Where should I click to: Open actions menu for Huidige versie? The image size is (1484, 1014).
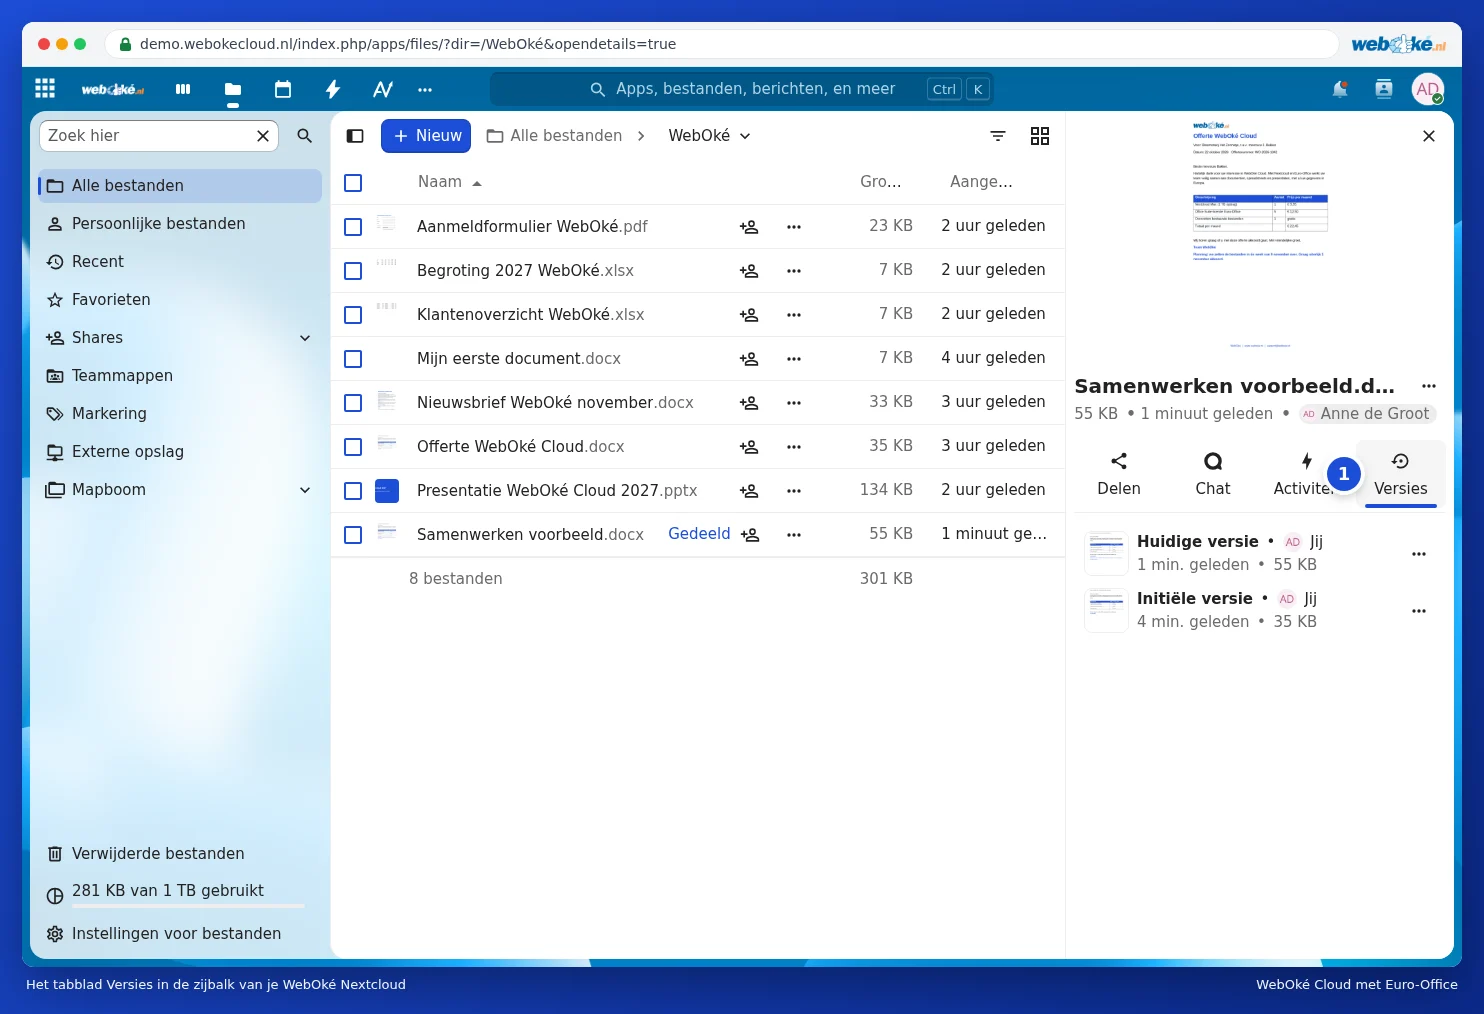[x=1419, y=553]
